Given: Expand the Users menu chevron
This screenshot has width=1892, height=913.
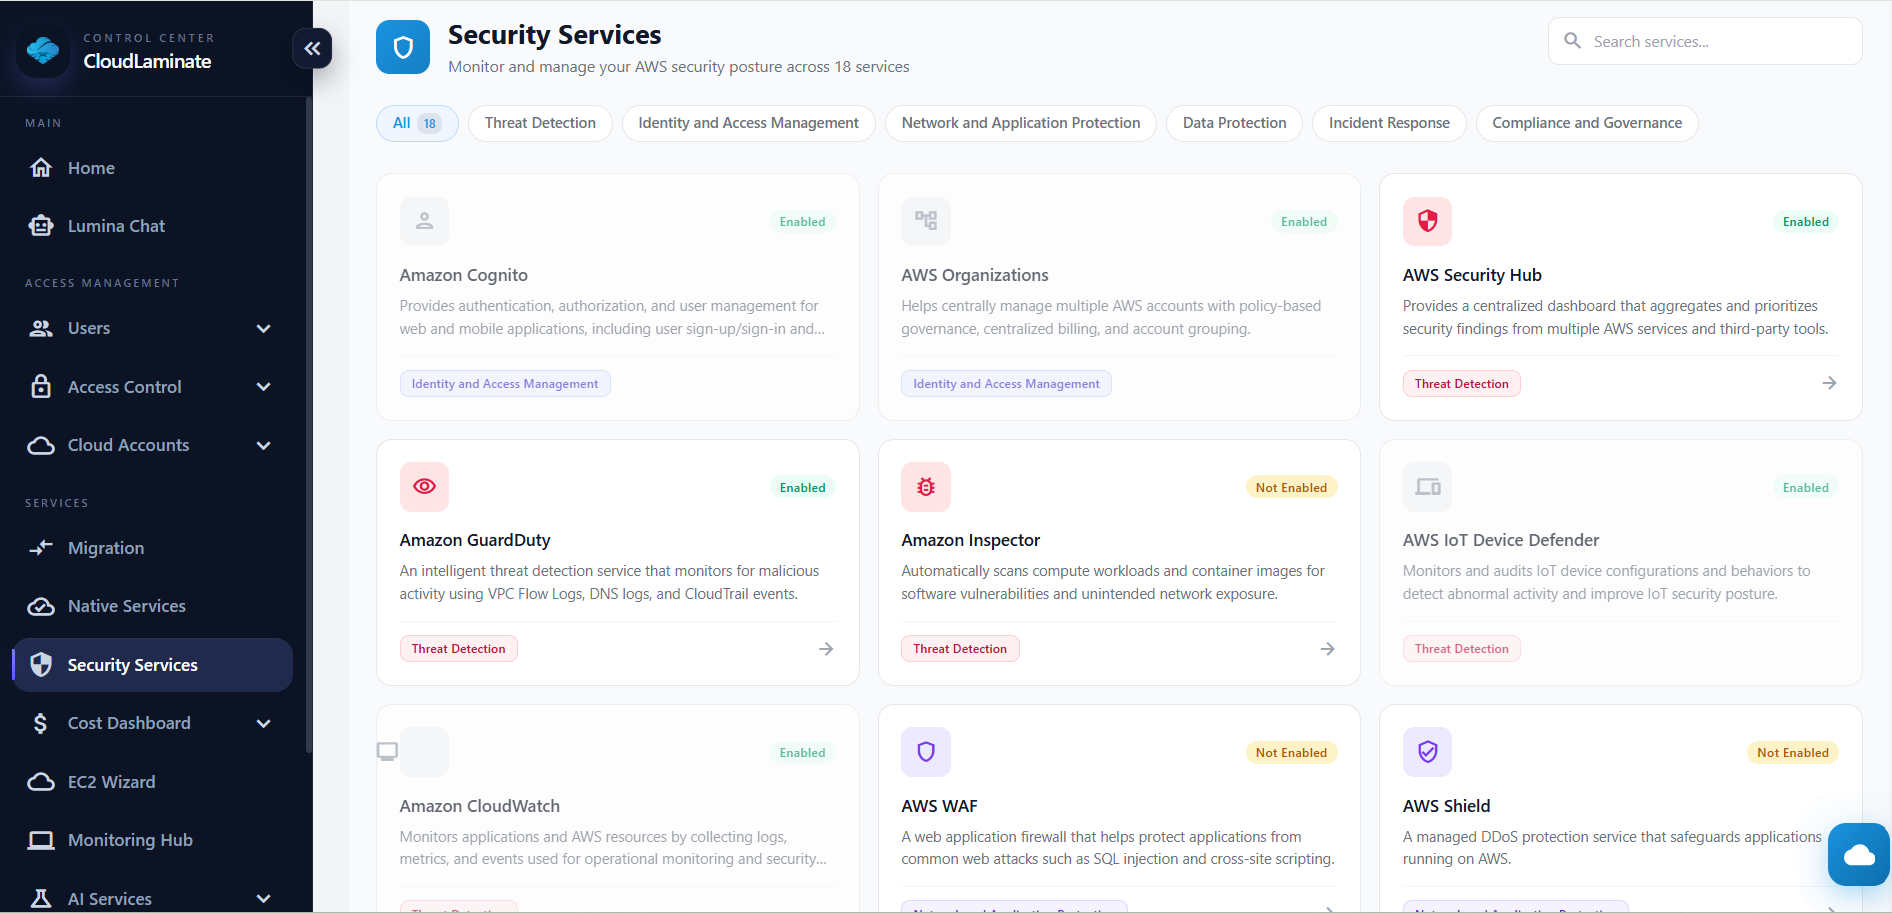Looking at the screenshot, I should tap(263, 329).
